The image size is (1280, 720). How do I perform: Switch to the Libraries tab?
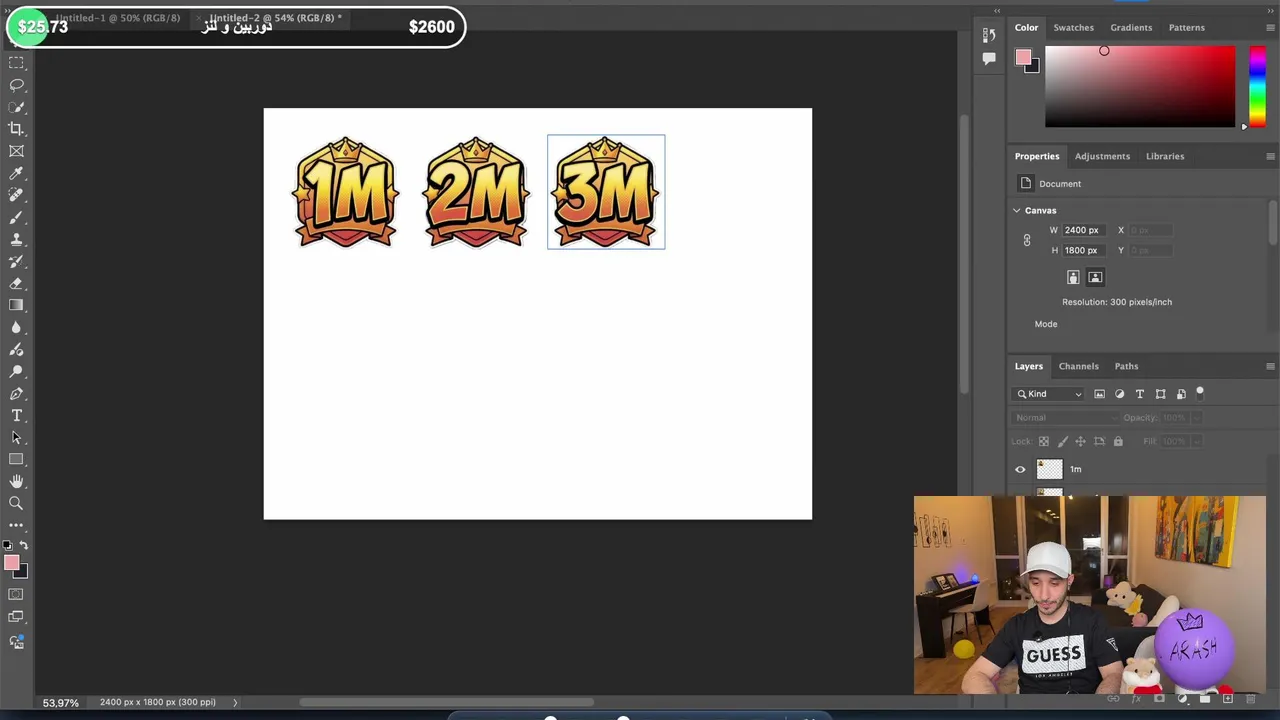click(1165, 156)
